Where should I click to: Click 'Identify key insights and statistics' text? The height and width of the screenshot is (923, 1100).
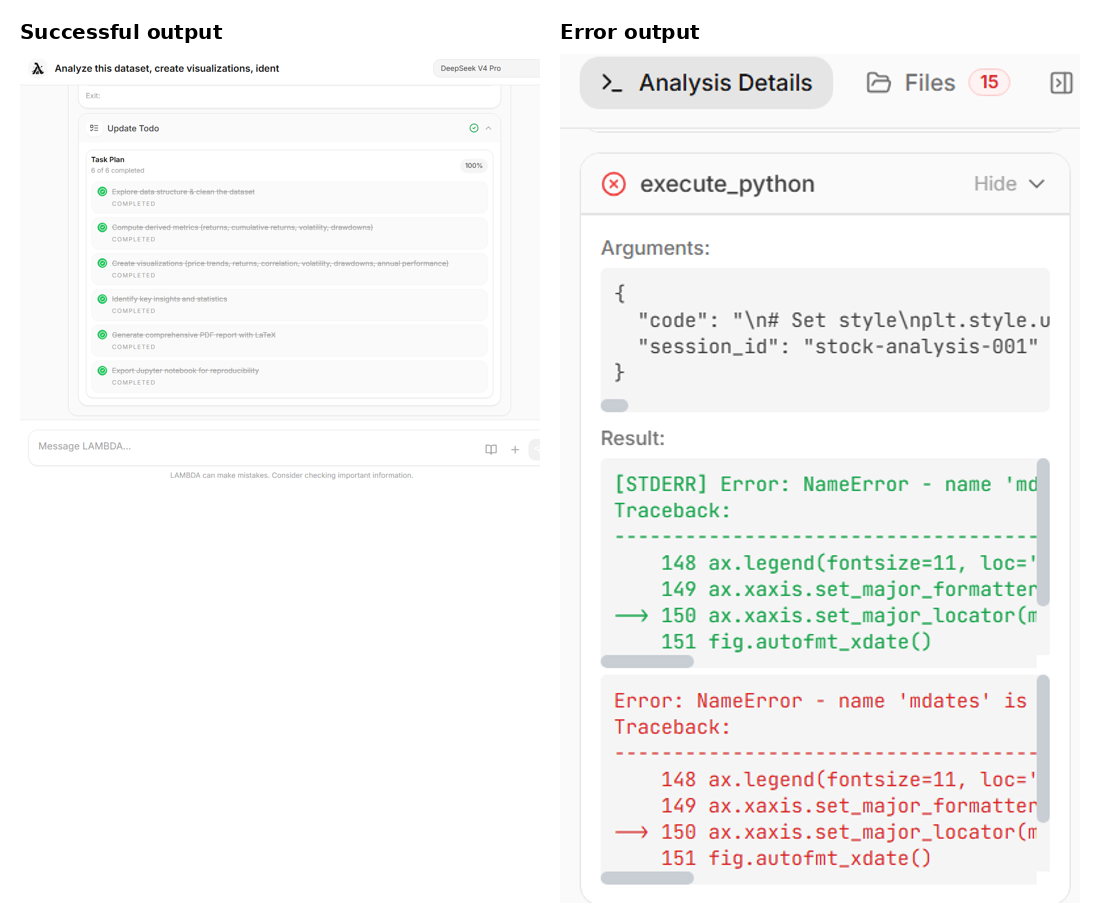pos(169,299)
